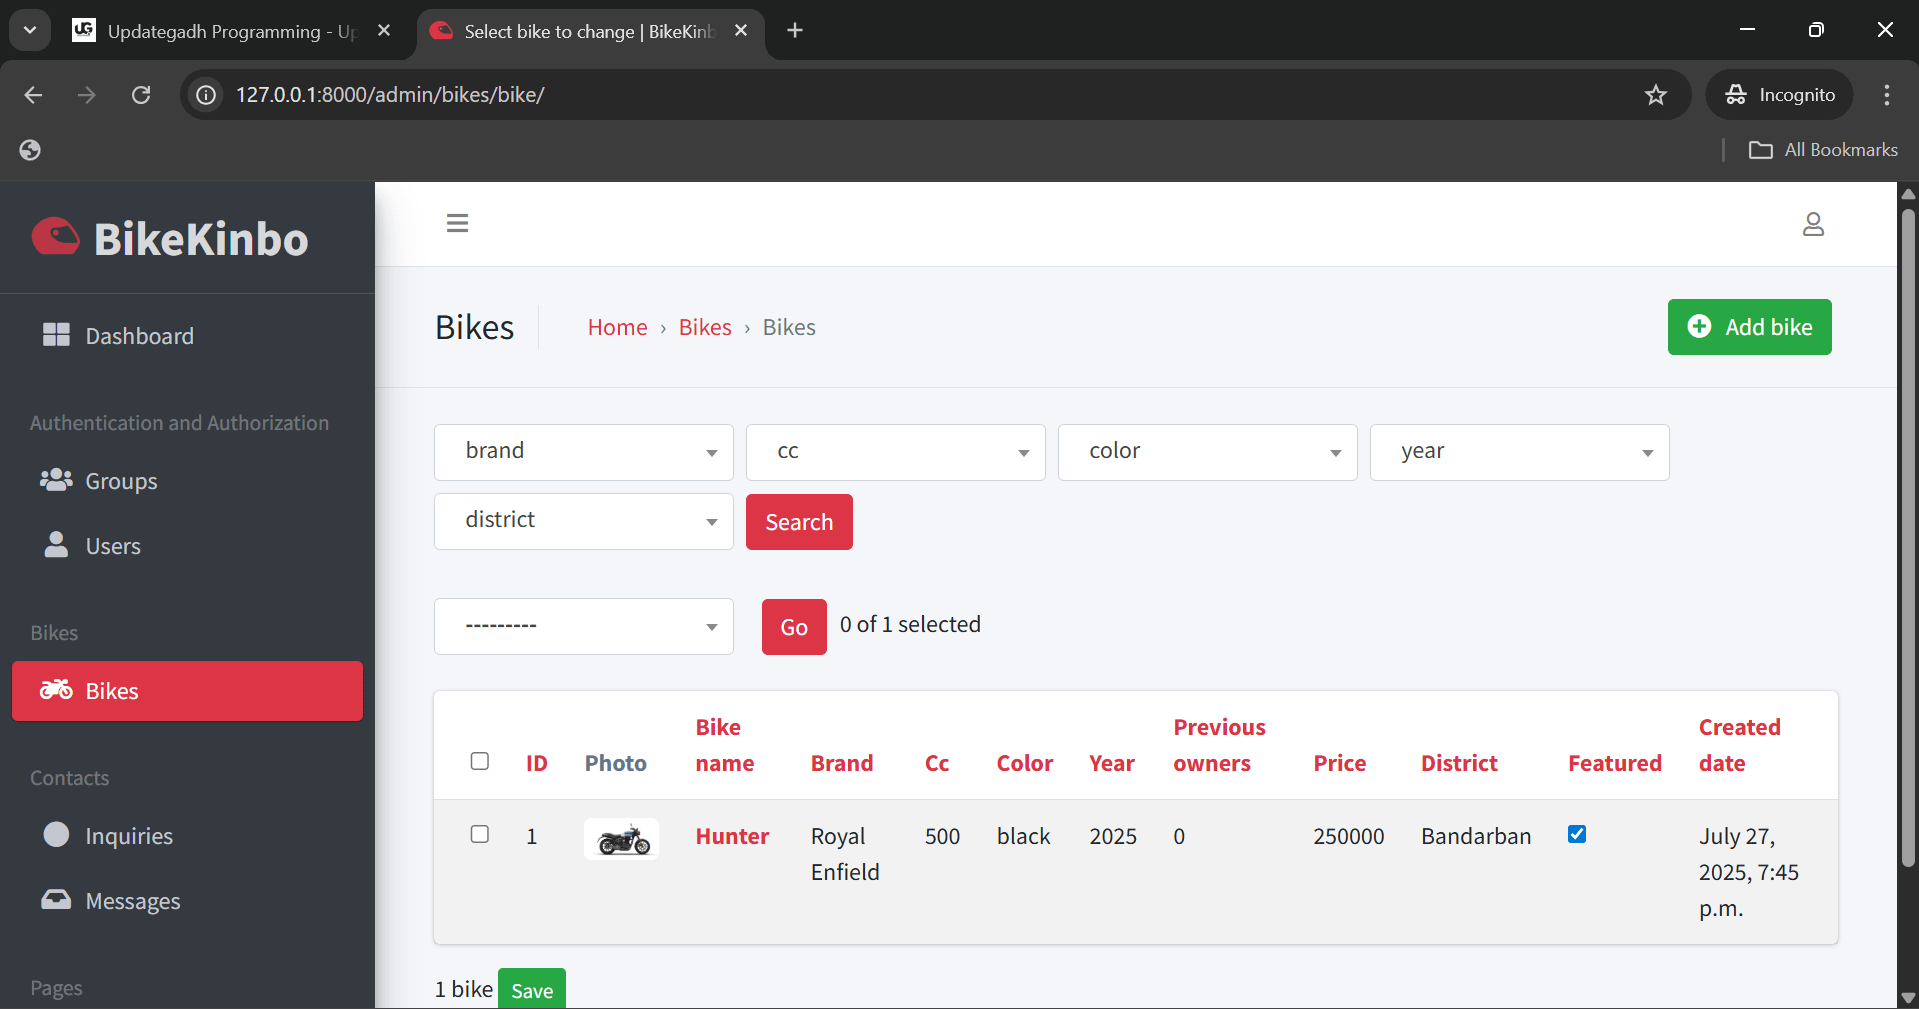Open the user profile icon in header

pyautogui.click(x=1812, y=224)
